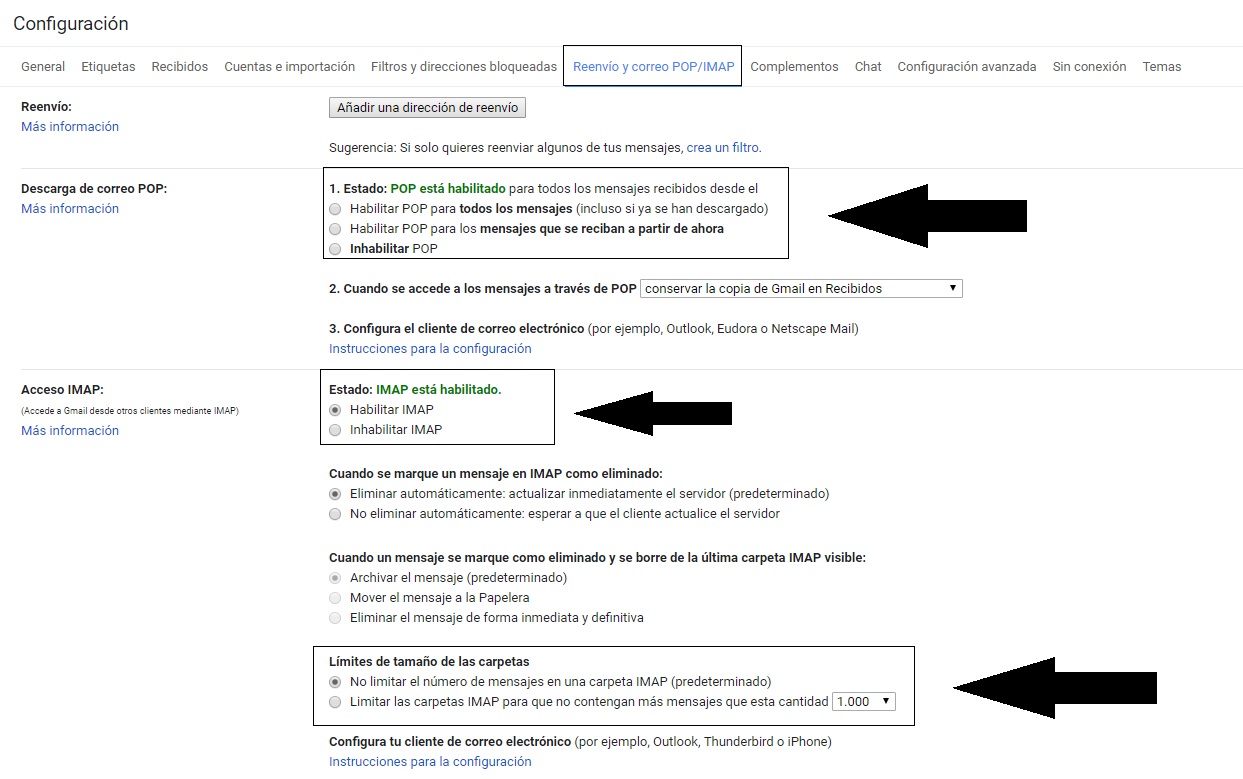Open the IMAP folder message limit dropdown

(x=863, y=702)
